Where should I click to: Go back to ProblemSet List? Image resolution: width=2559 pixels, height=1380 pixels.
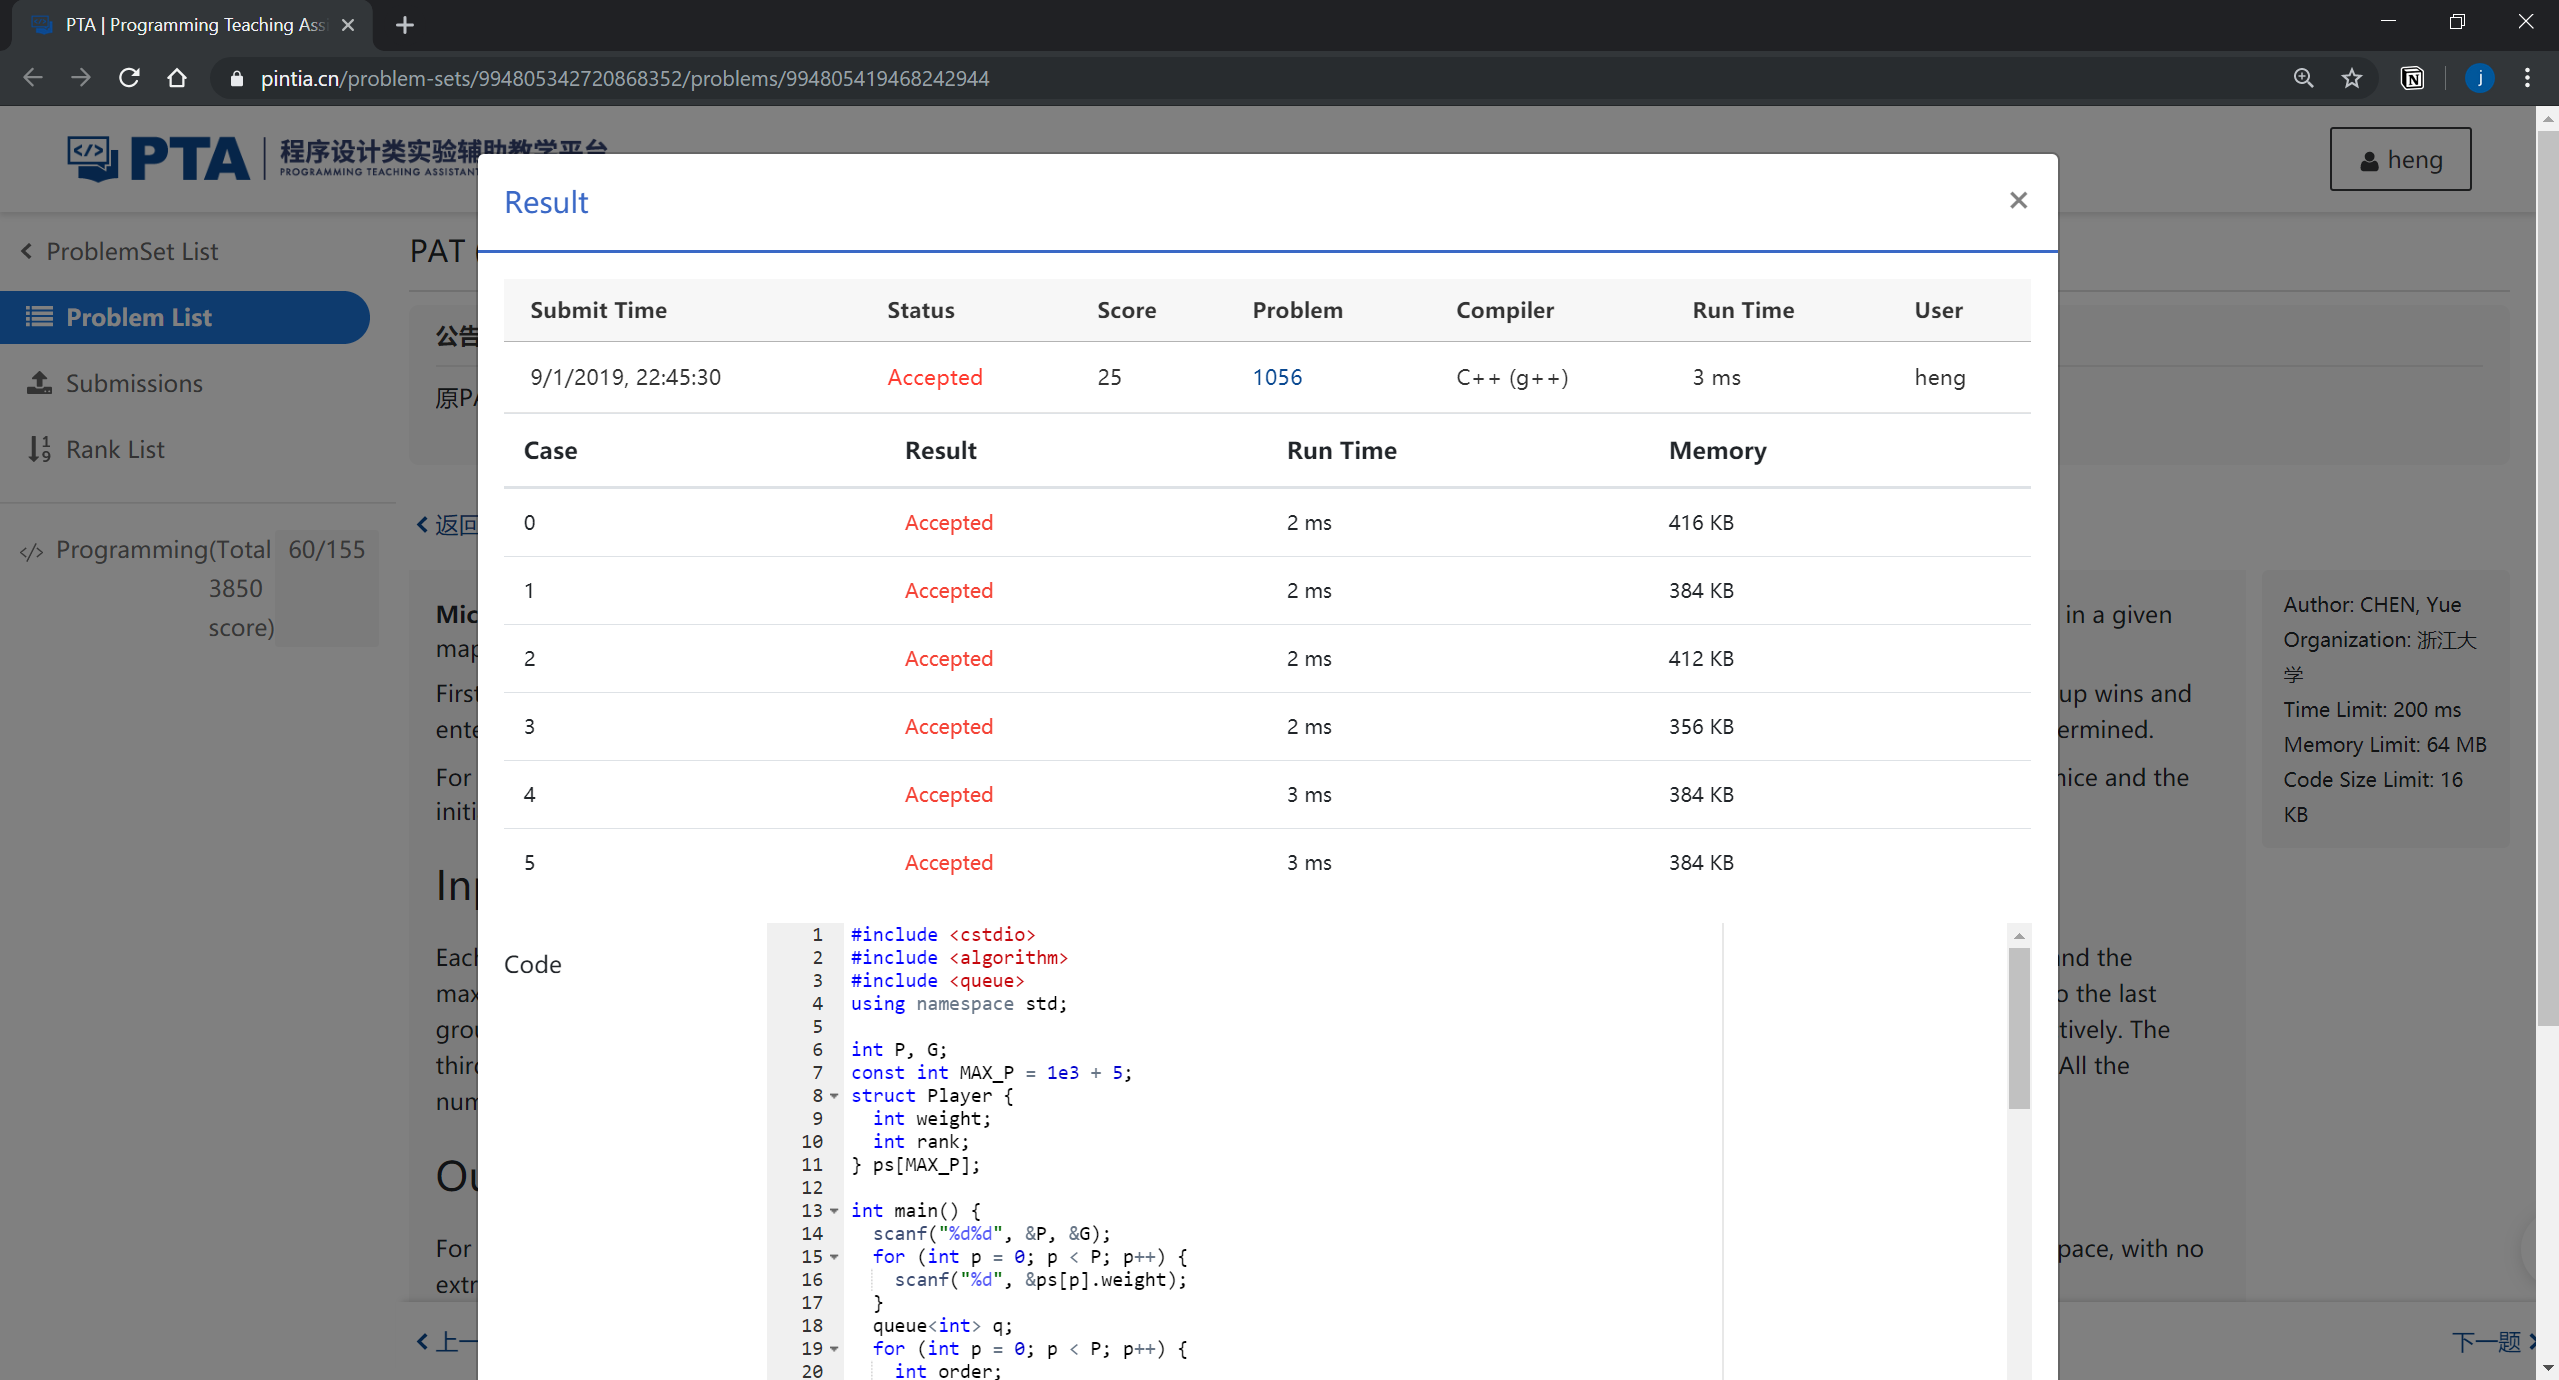tap(120, 251)
